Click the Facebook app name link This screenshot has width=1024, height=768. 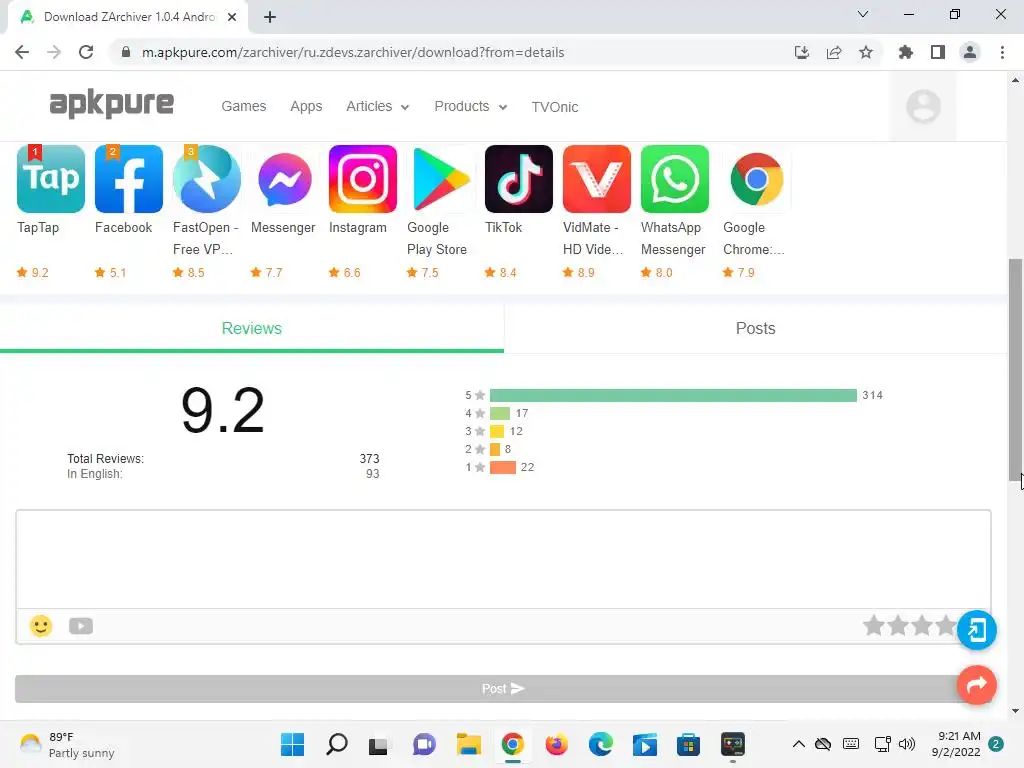(123, 227)
